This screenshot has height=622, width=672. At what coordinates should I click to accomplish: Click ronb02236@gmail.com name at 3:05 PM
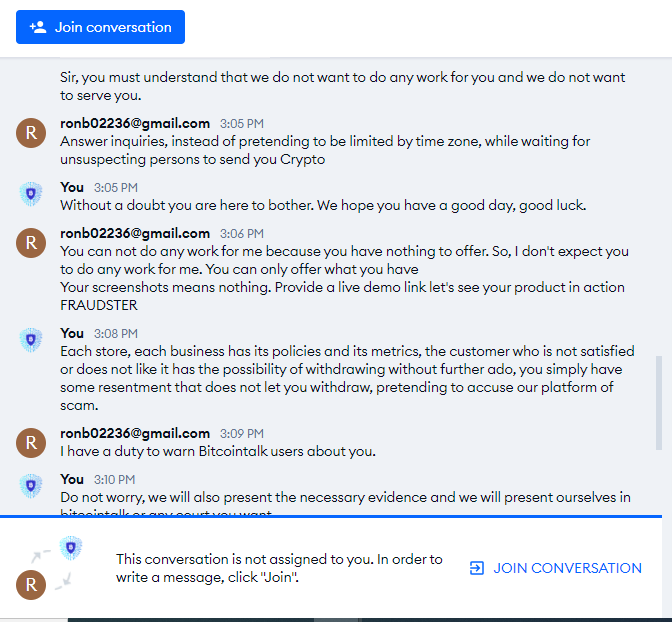(x=135, y=123)
